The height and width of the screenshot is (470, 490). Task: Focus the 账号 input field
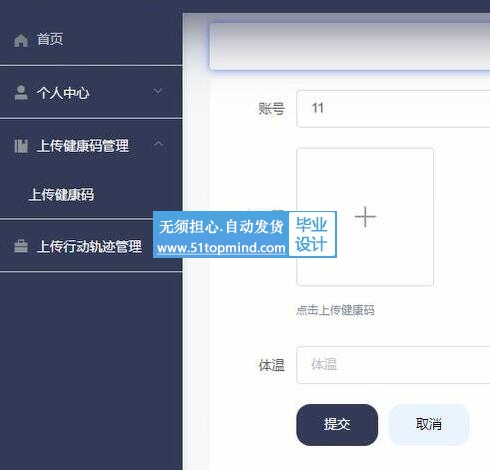(x=393, y=108)
